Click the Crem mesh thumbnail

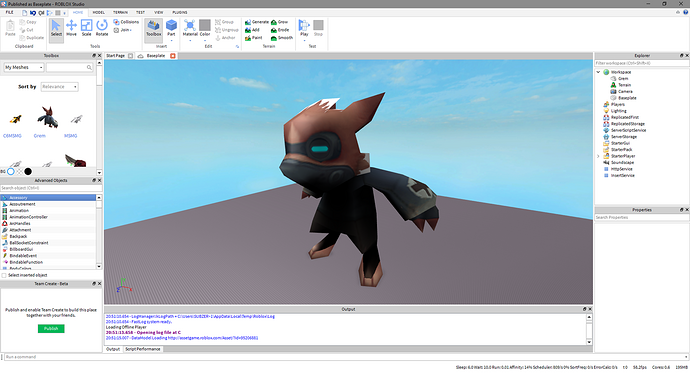(x=48, y=117)
